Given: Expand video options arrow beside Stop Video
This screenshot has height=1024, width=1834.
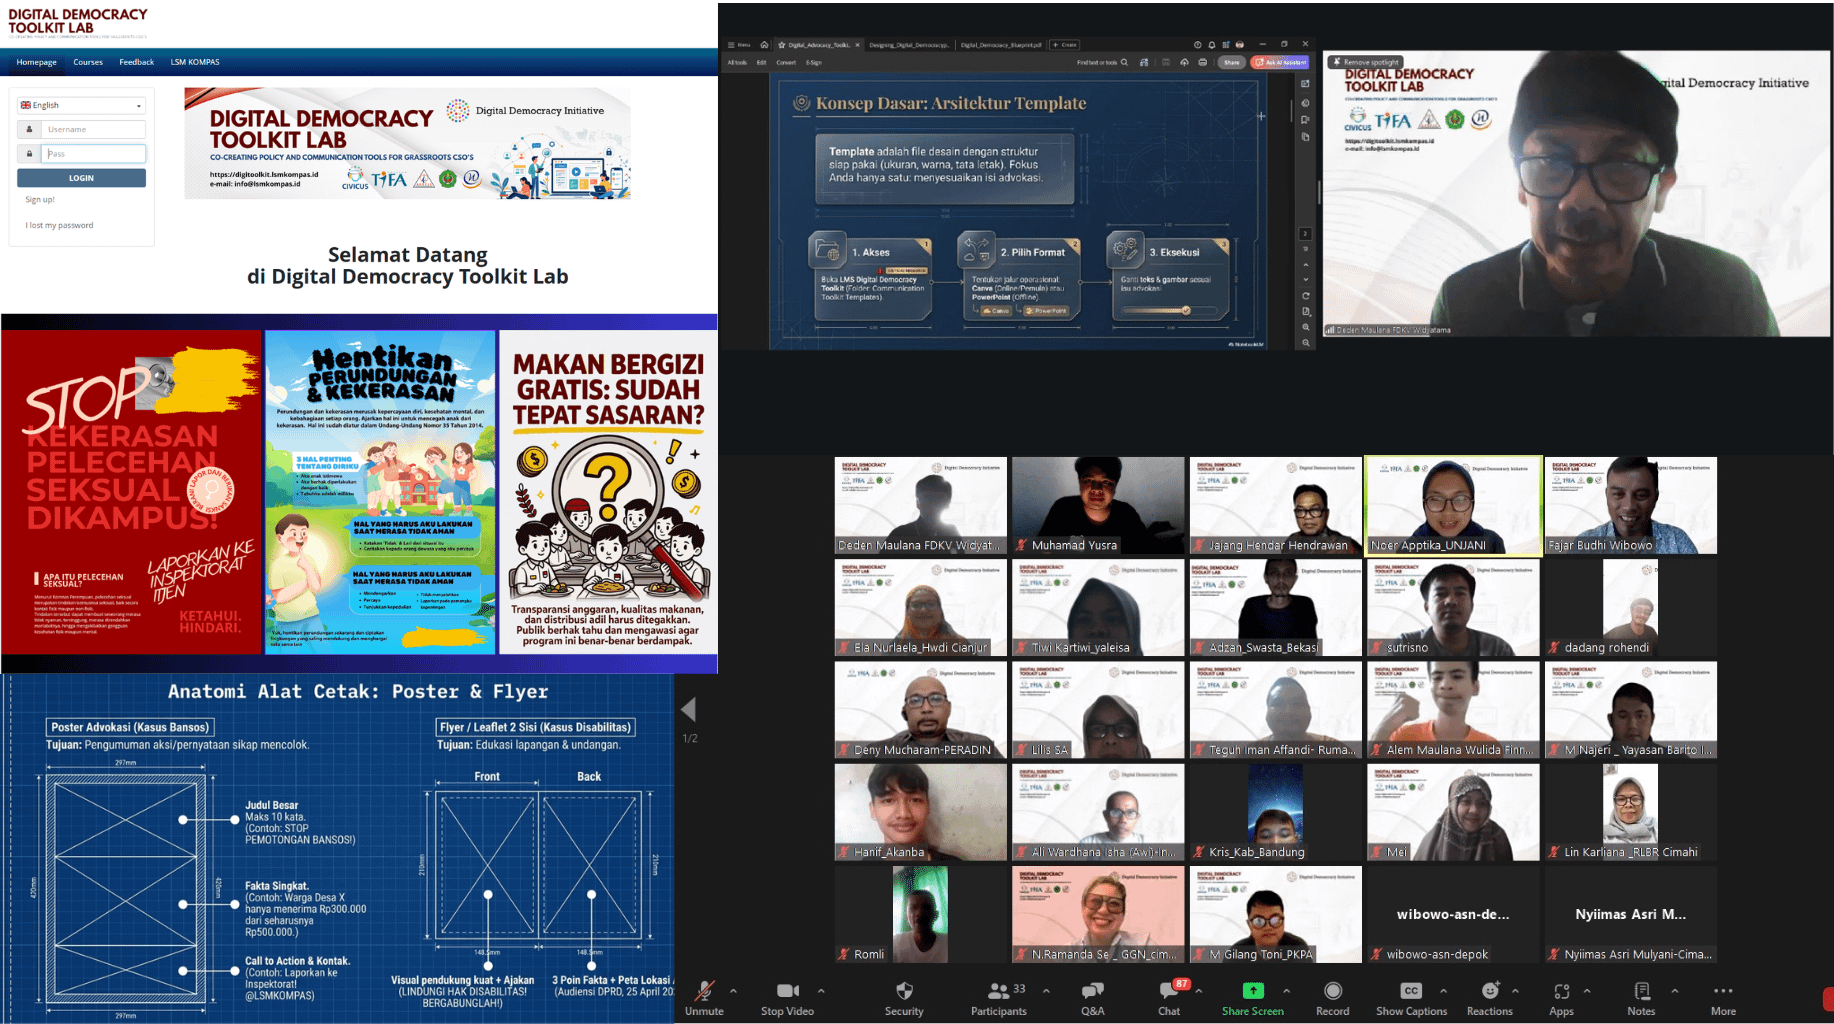Looking at the screenshot, I should [821, 991].
